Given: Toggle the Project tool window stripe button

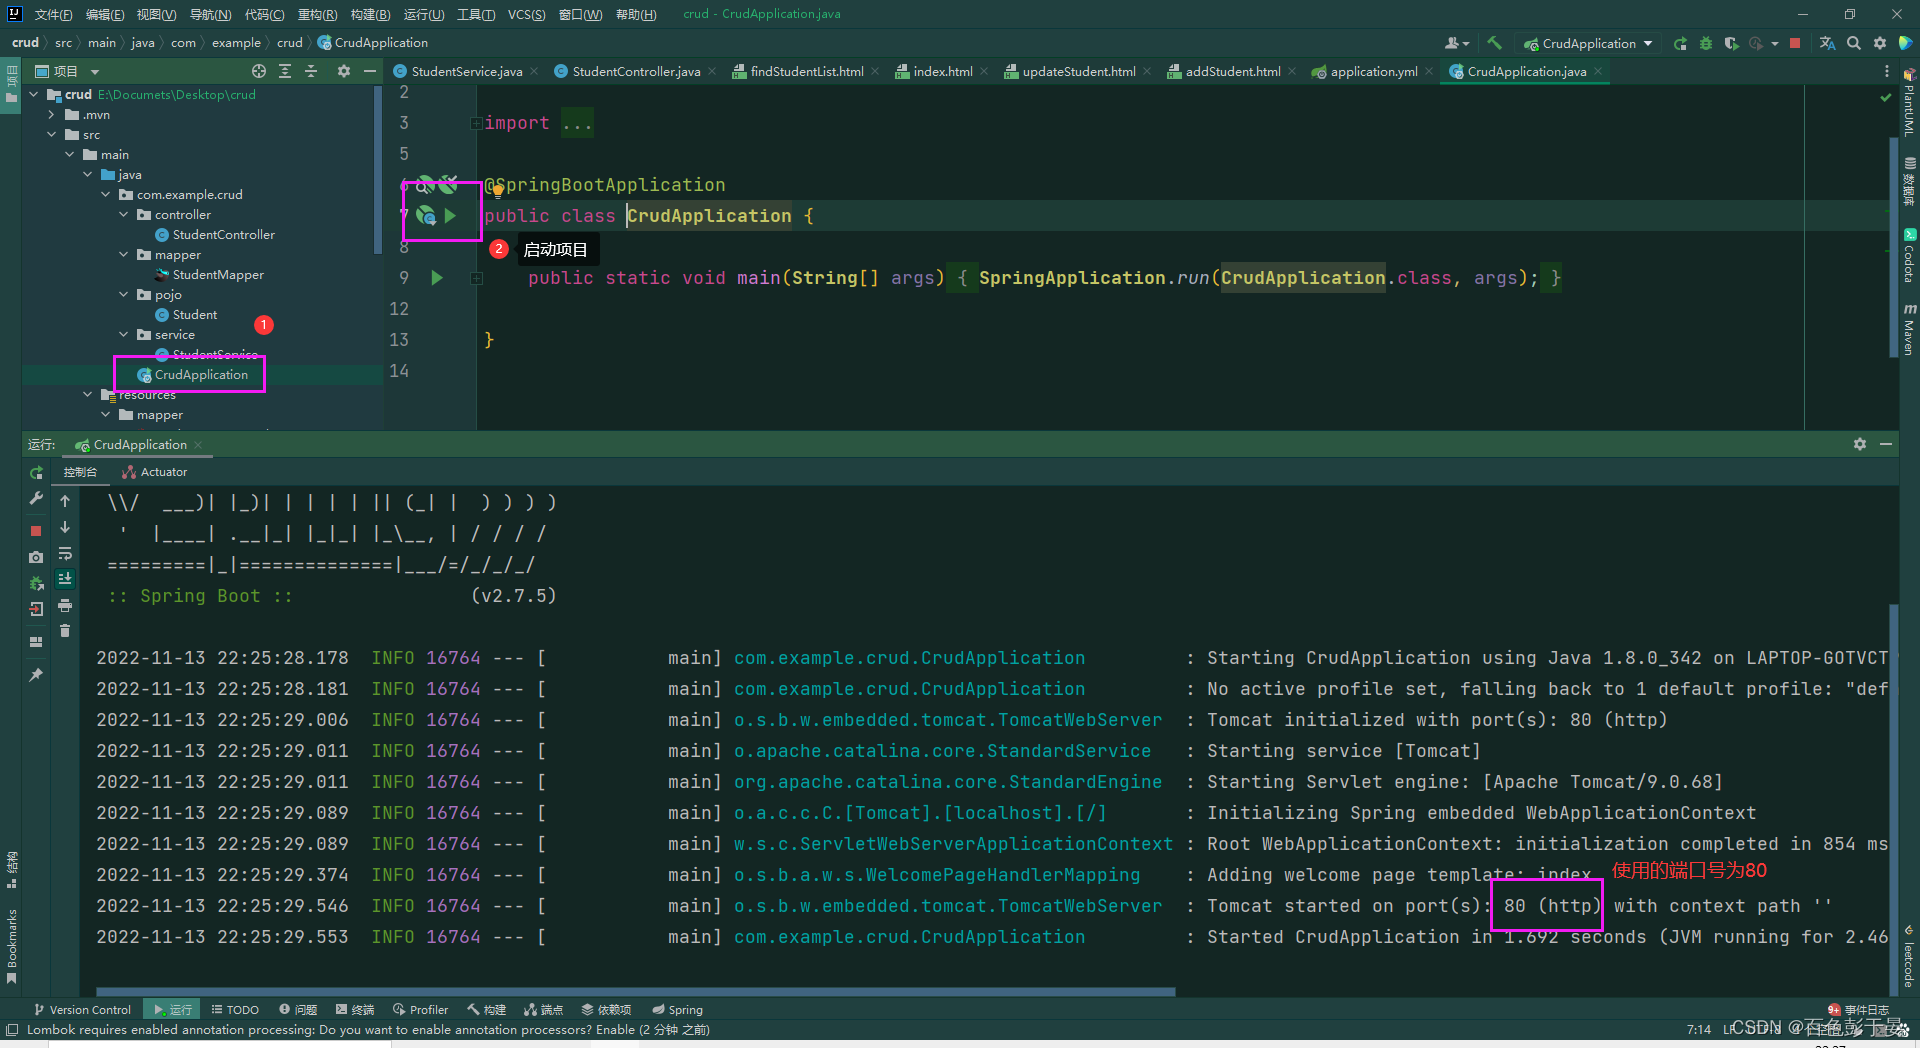Looking at the screenshot, I should coord(11,84).
